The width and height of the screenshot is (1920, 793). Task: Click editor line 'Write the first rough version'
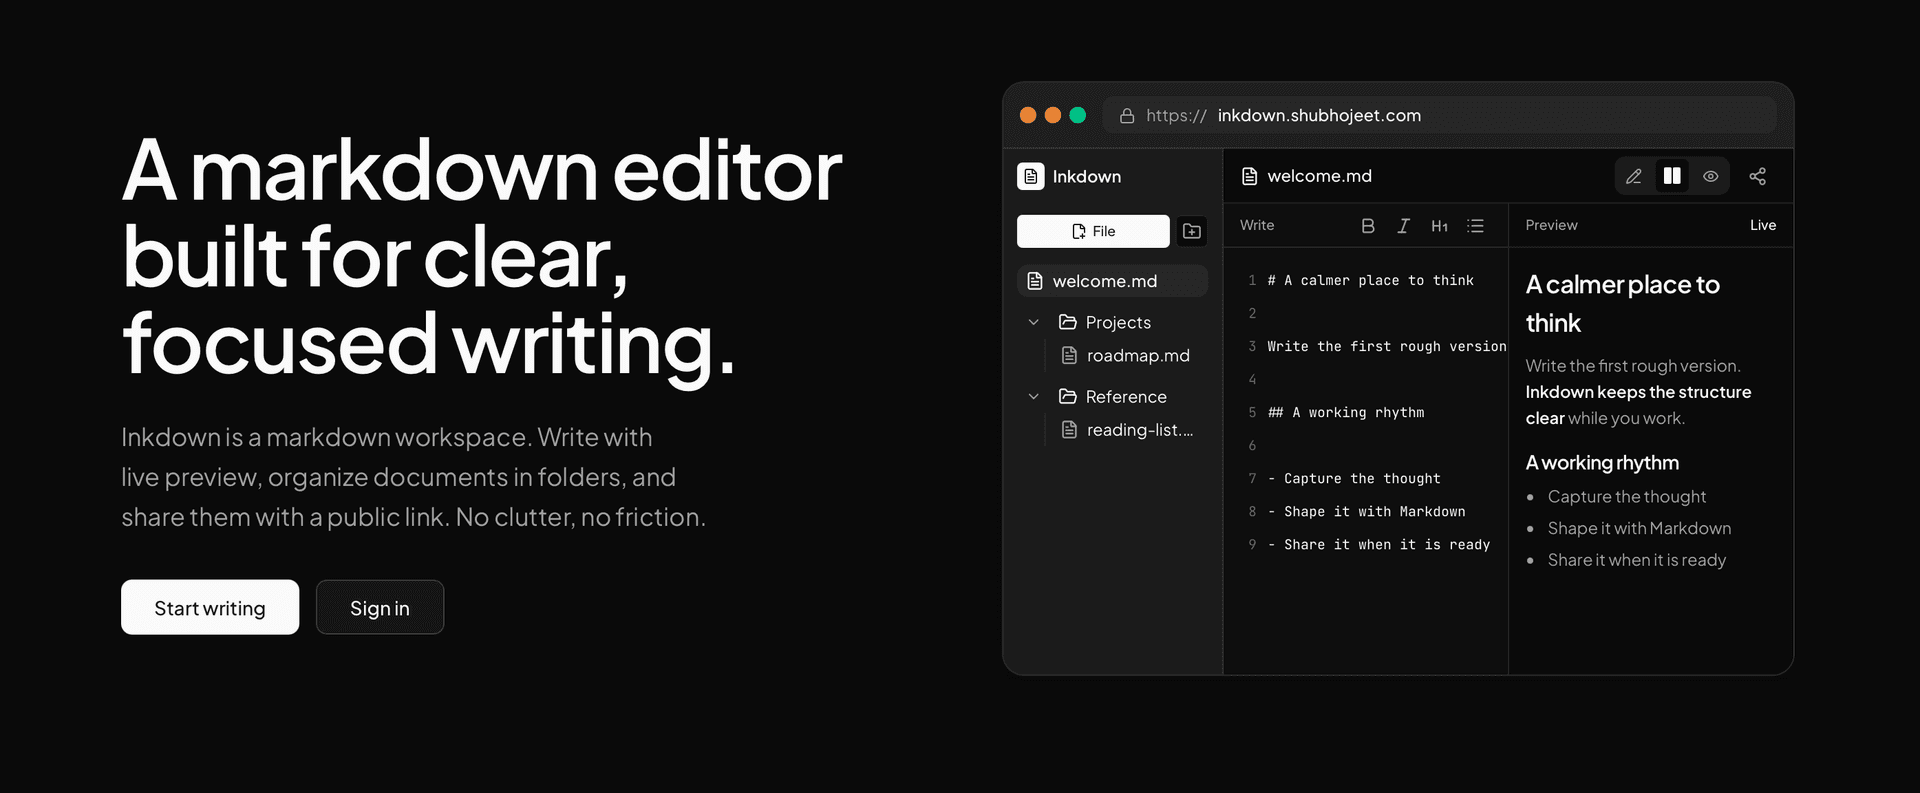tap(1387, 346)
